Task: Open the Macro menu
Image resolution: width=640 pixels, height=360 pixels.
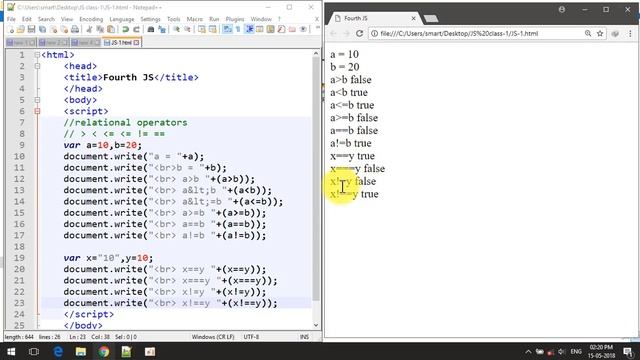Action: coord(194,19)
